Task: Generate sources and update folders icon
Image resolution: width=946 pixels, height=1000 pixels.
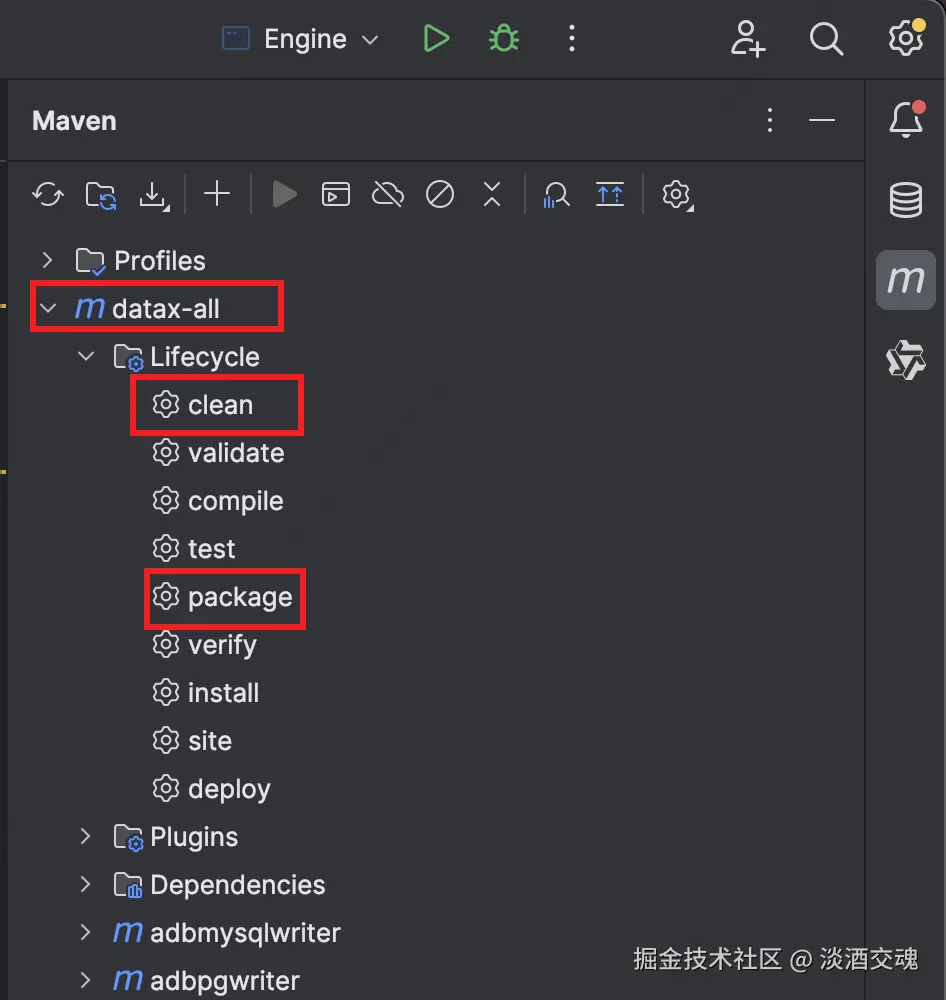Action: (101, 195)
